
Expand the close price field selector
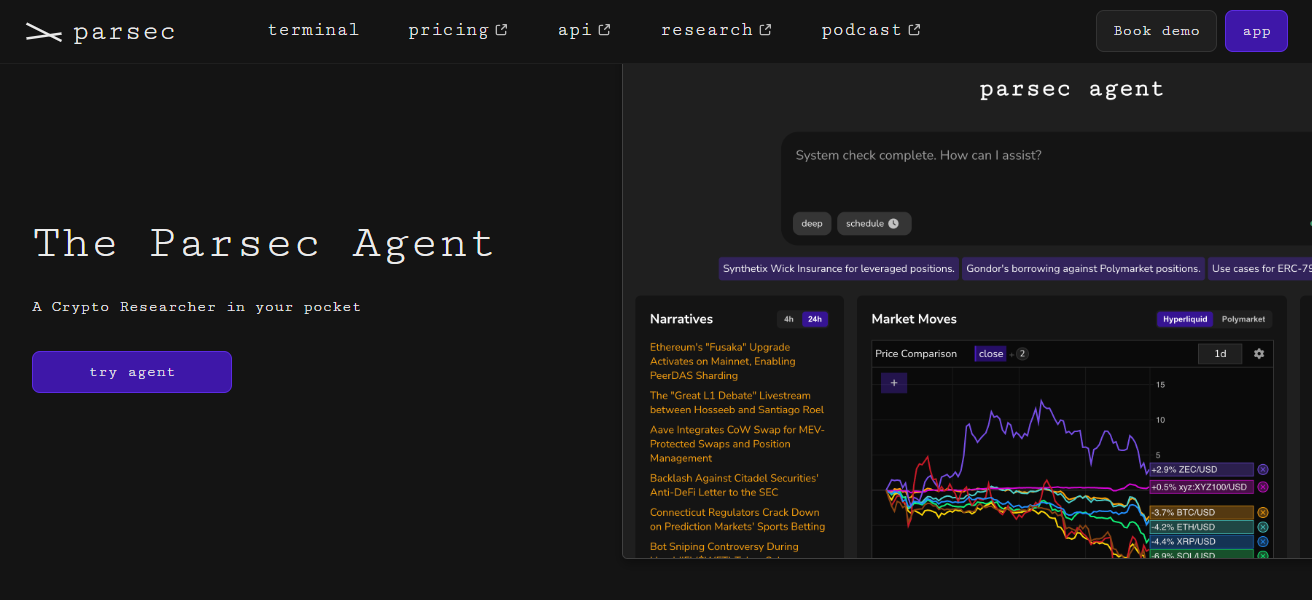pyautogui.click(x=991, y=354)
